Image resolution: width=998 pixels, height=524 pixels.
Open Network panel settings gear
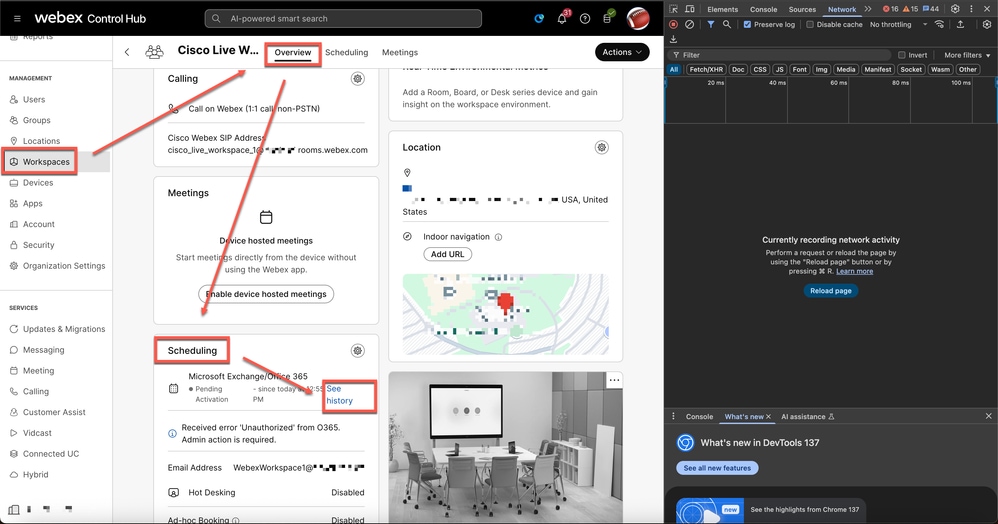coord(987,24)
